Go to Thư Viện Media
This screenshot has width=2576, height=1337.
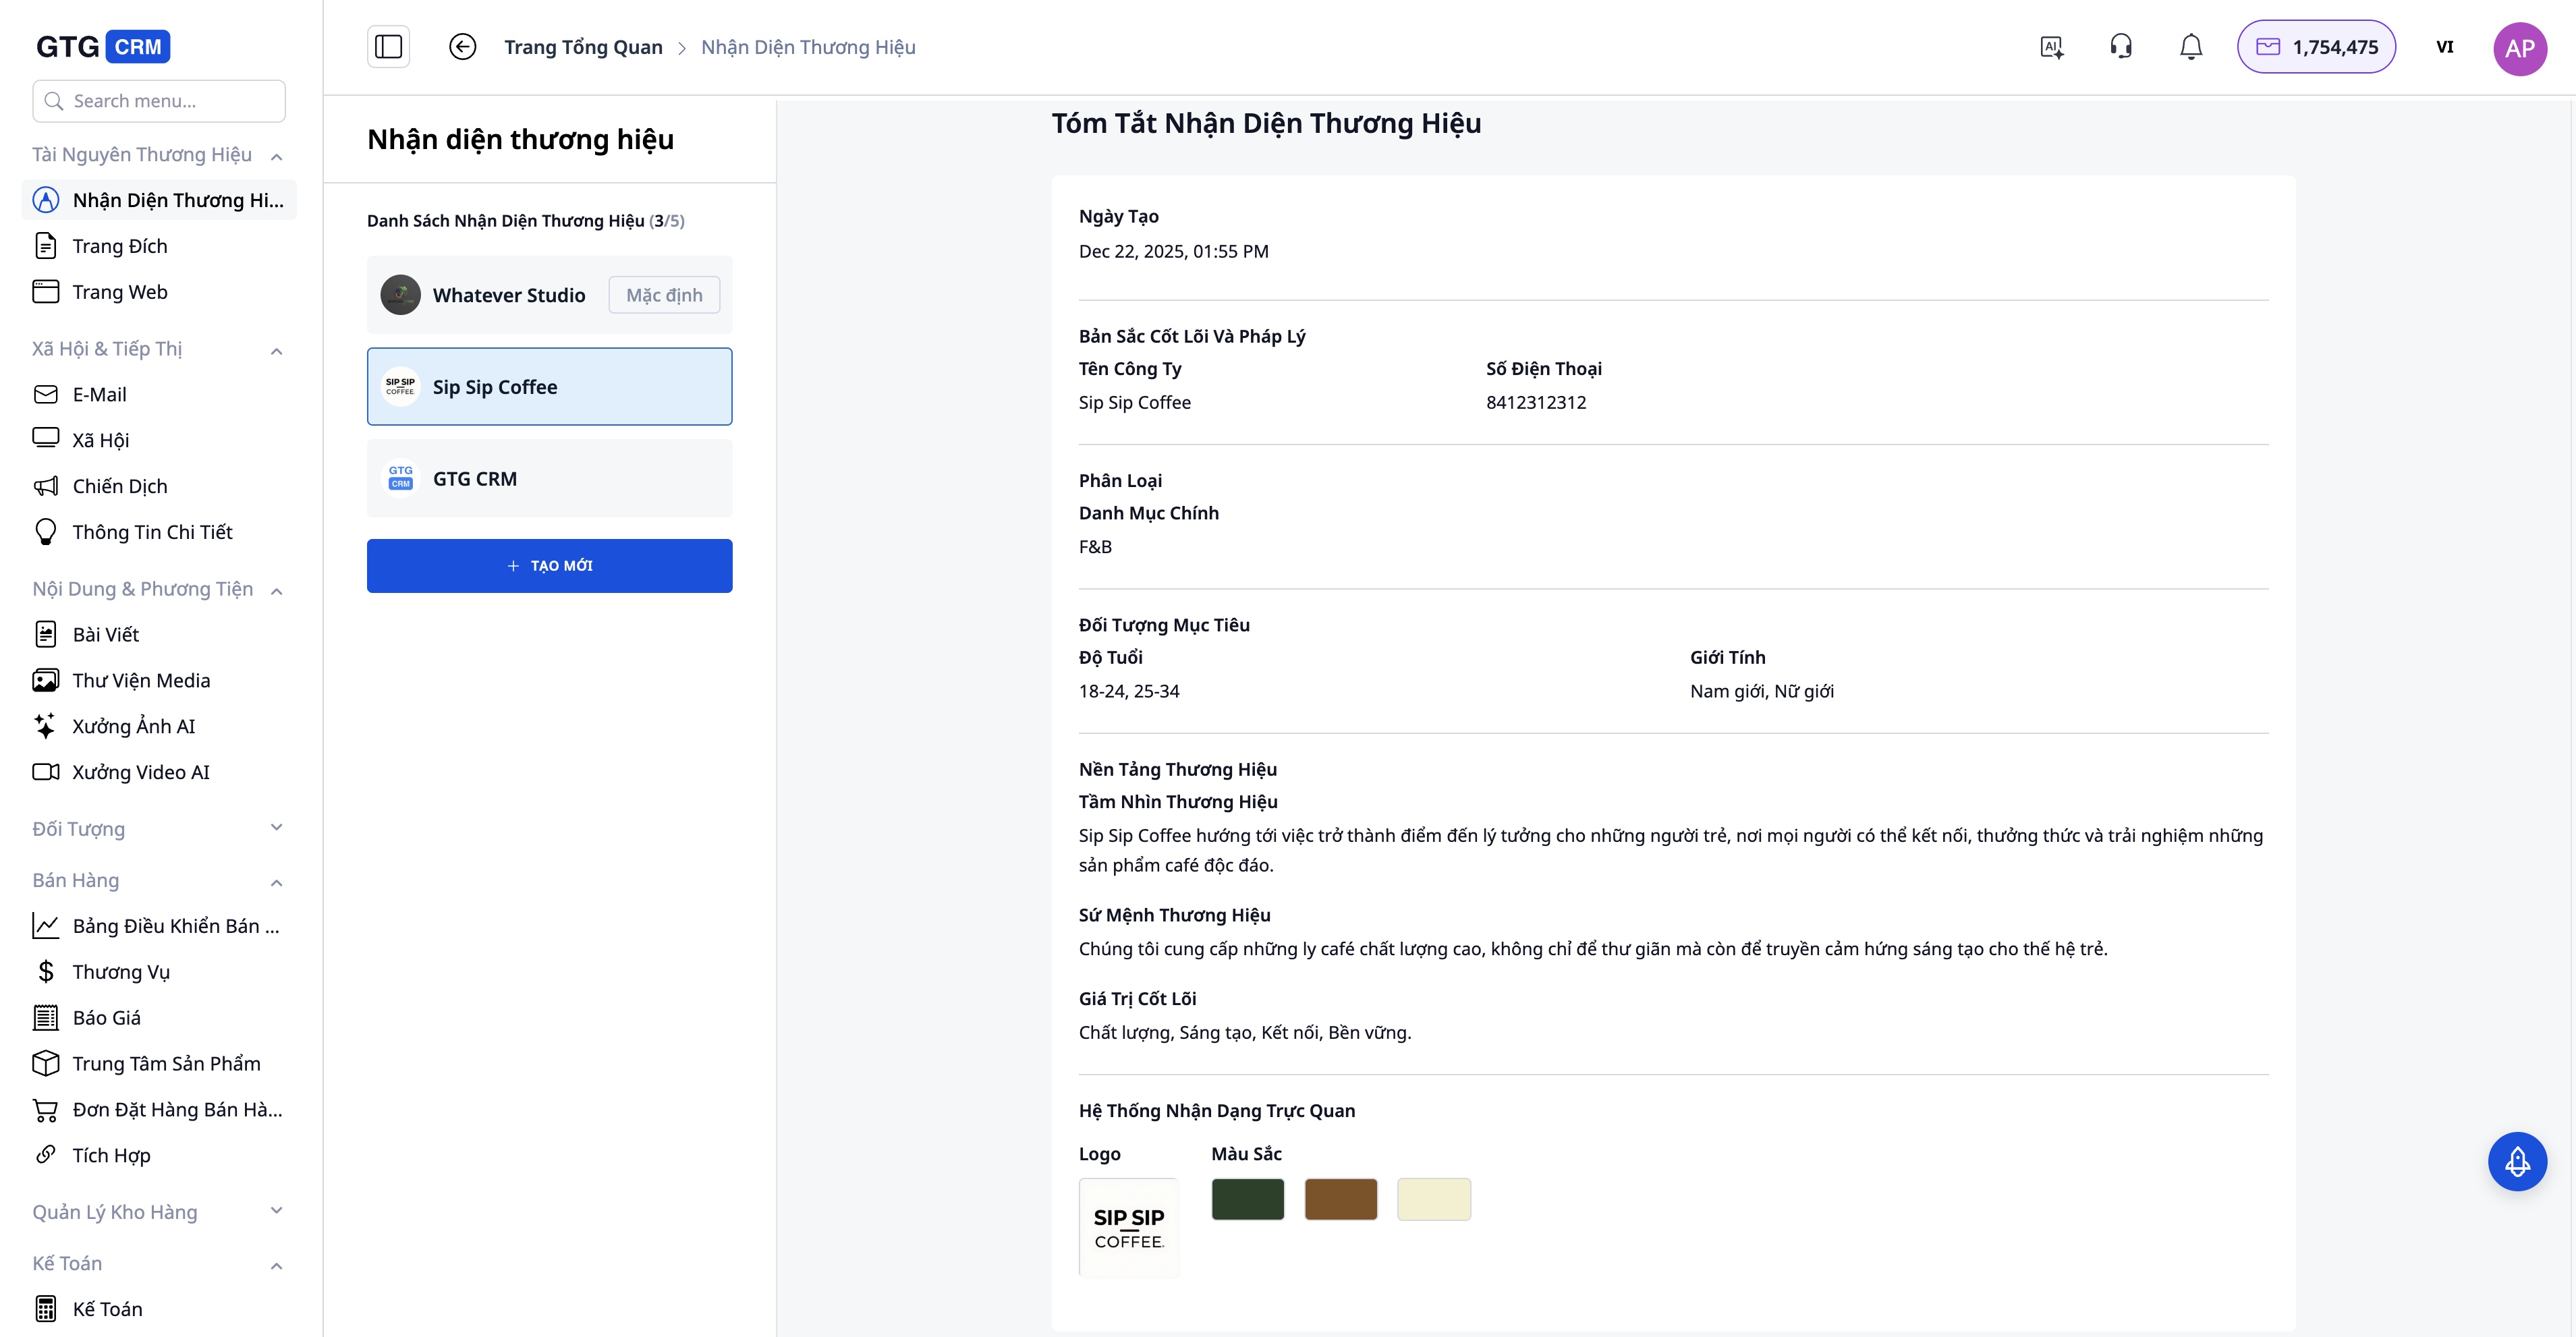141,680
